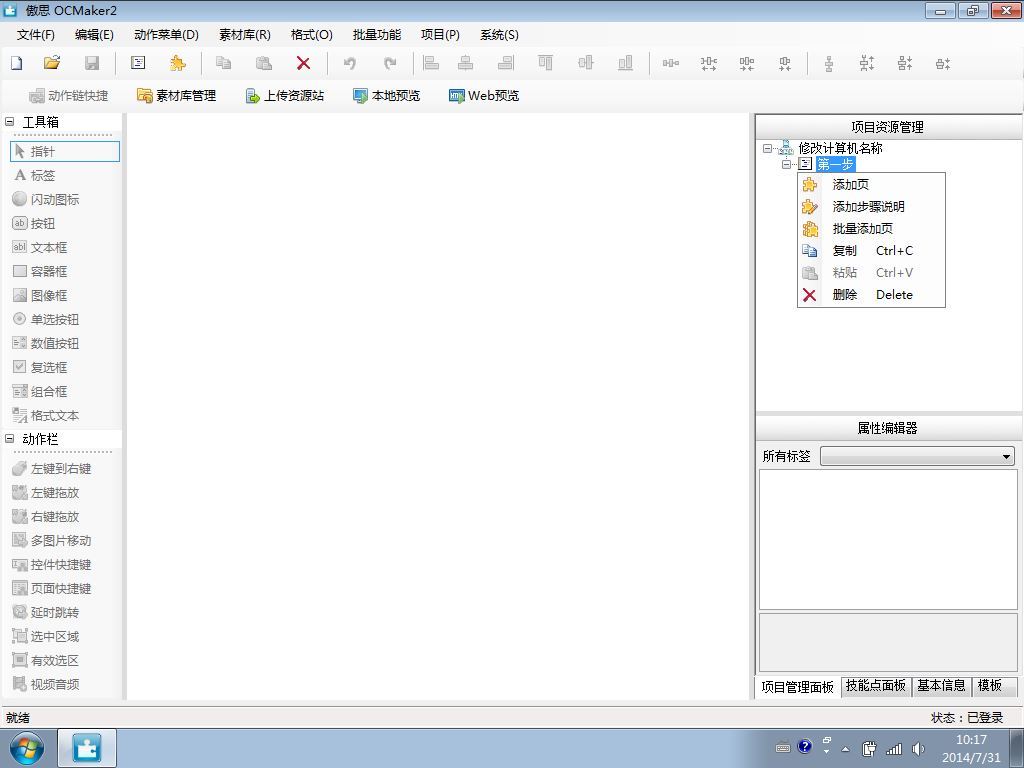
Task: Collapse the 修改计算机名称 tree node
Action: pyautogui.click(x=768, y=148)
